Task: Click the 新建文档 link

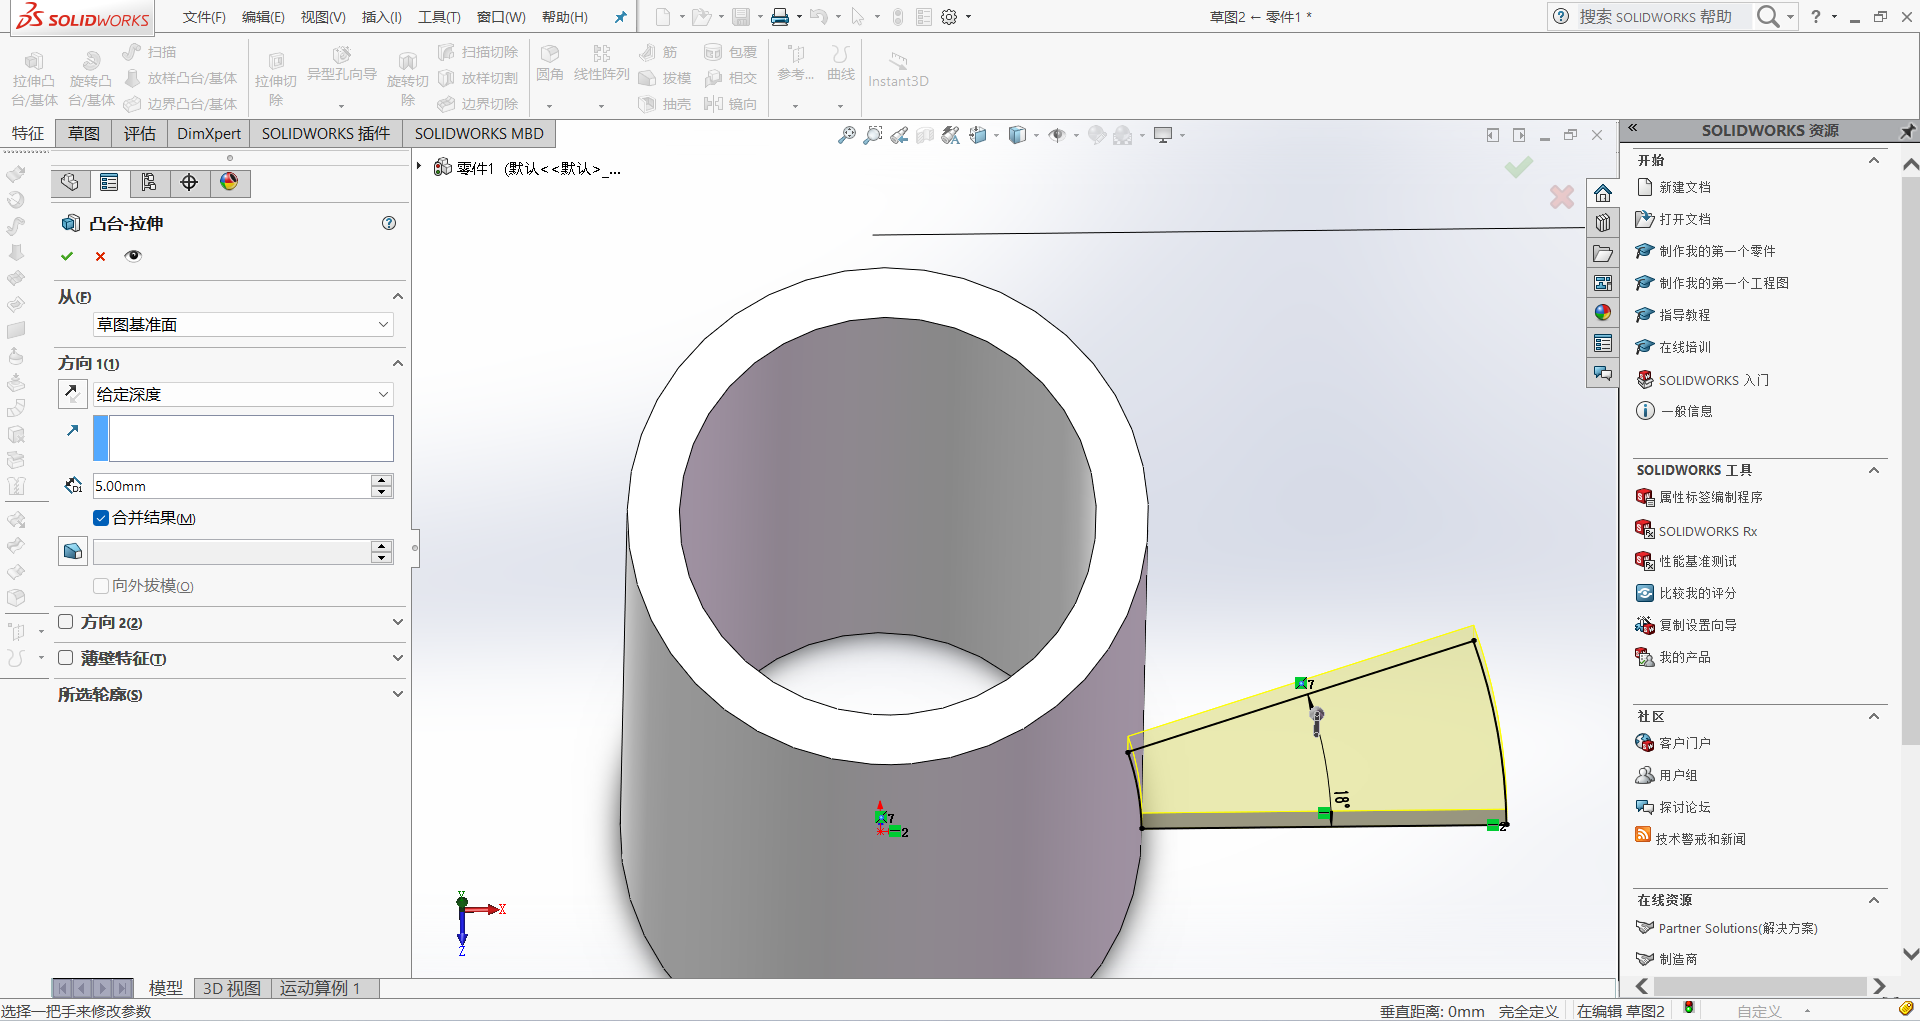Action: 1684,187
